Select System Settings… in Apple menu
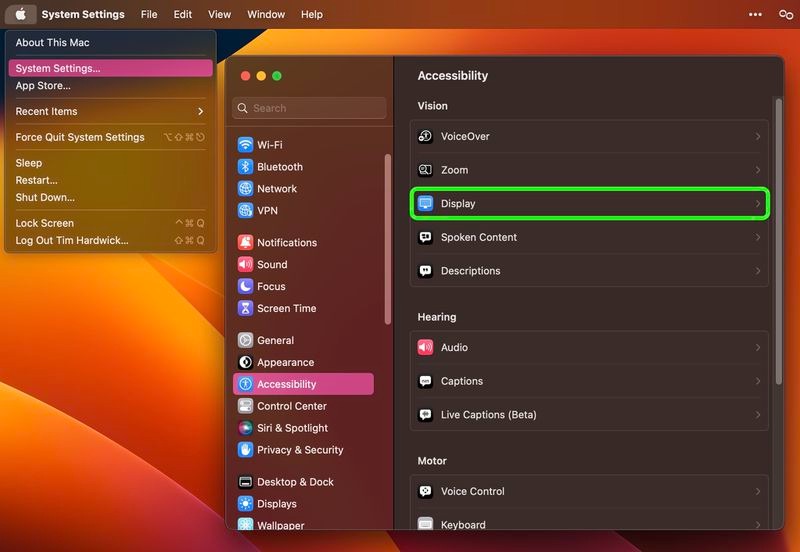The height and width of the screenshot is (552, 800). click(111, 68)
